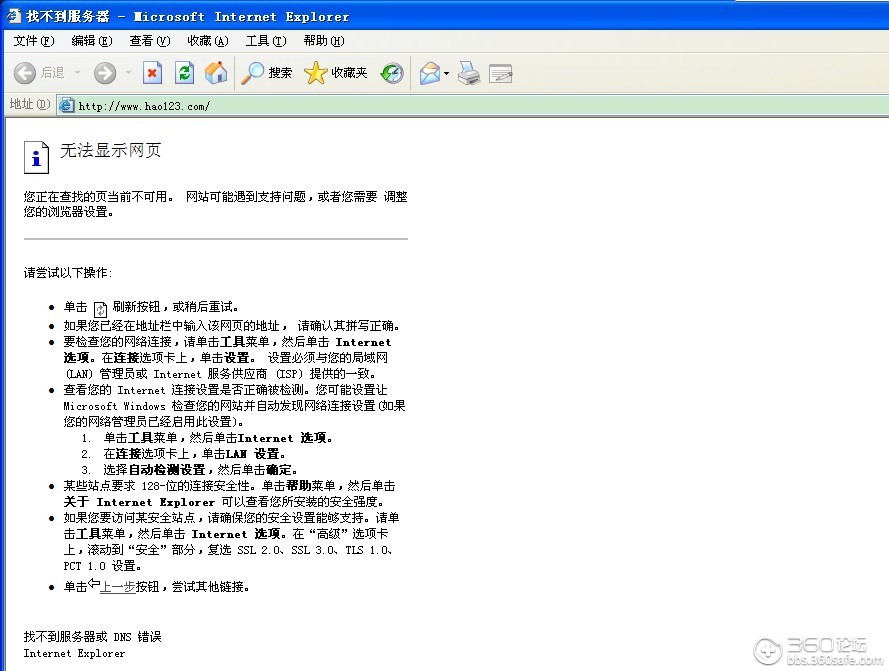Screen dimensions: 889x671
Task: Click the page icon in the address bar
Action: coord(67,105)
